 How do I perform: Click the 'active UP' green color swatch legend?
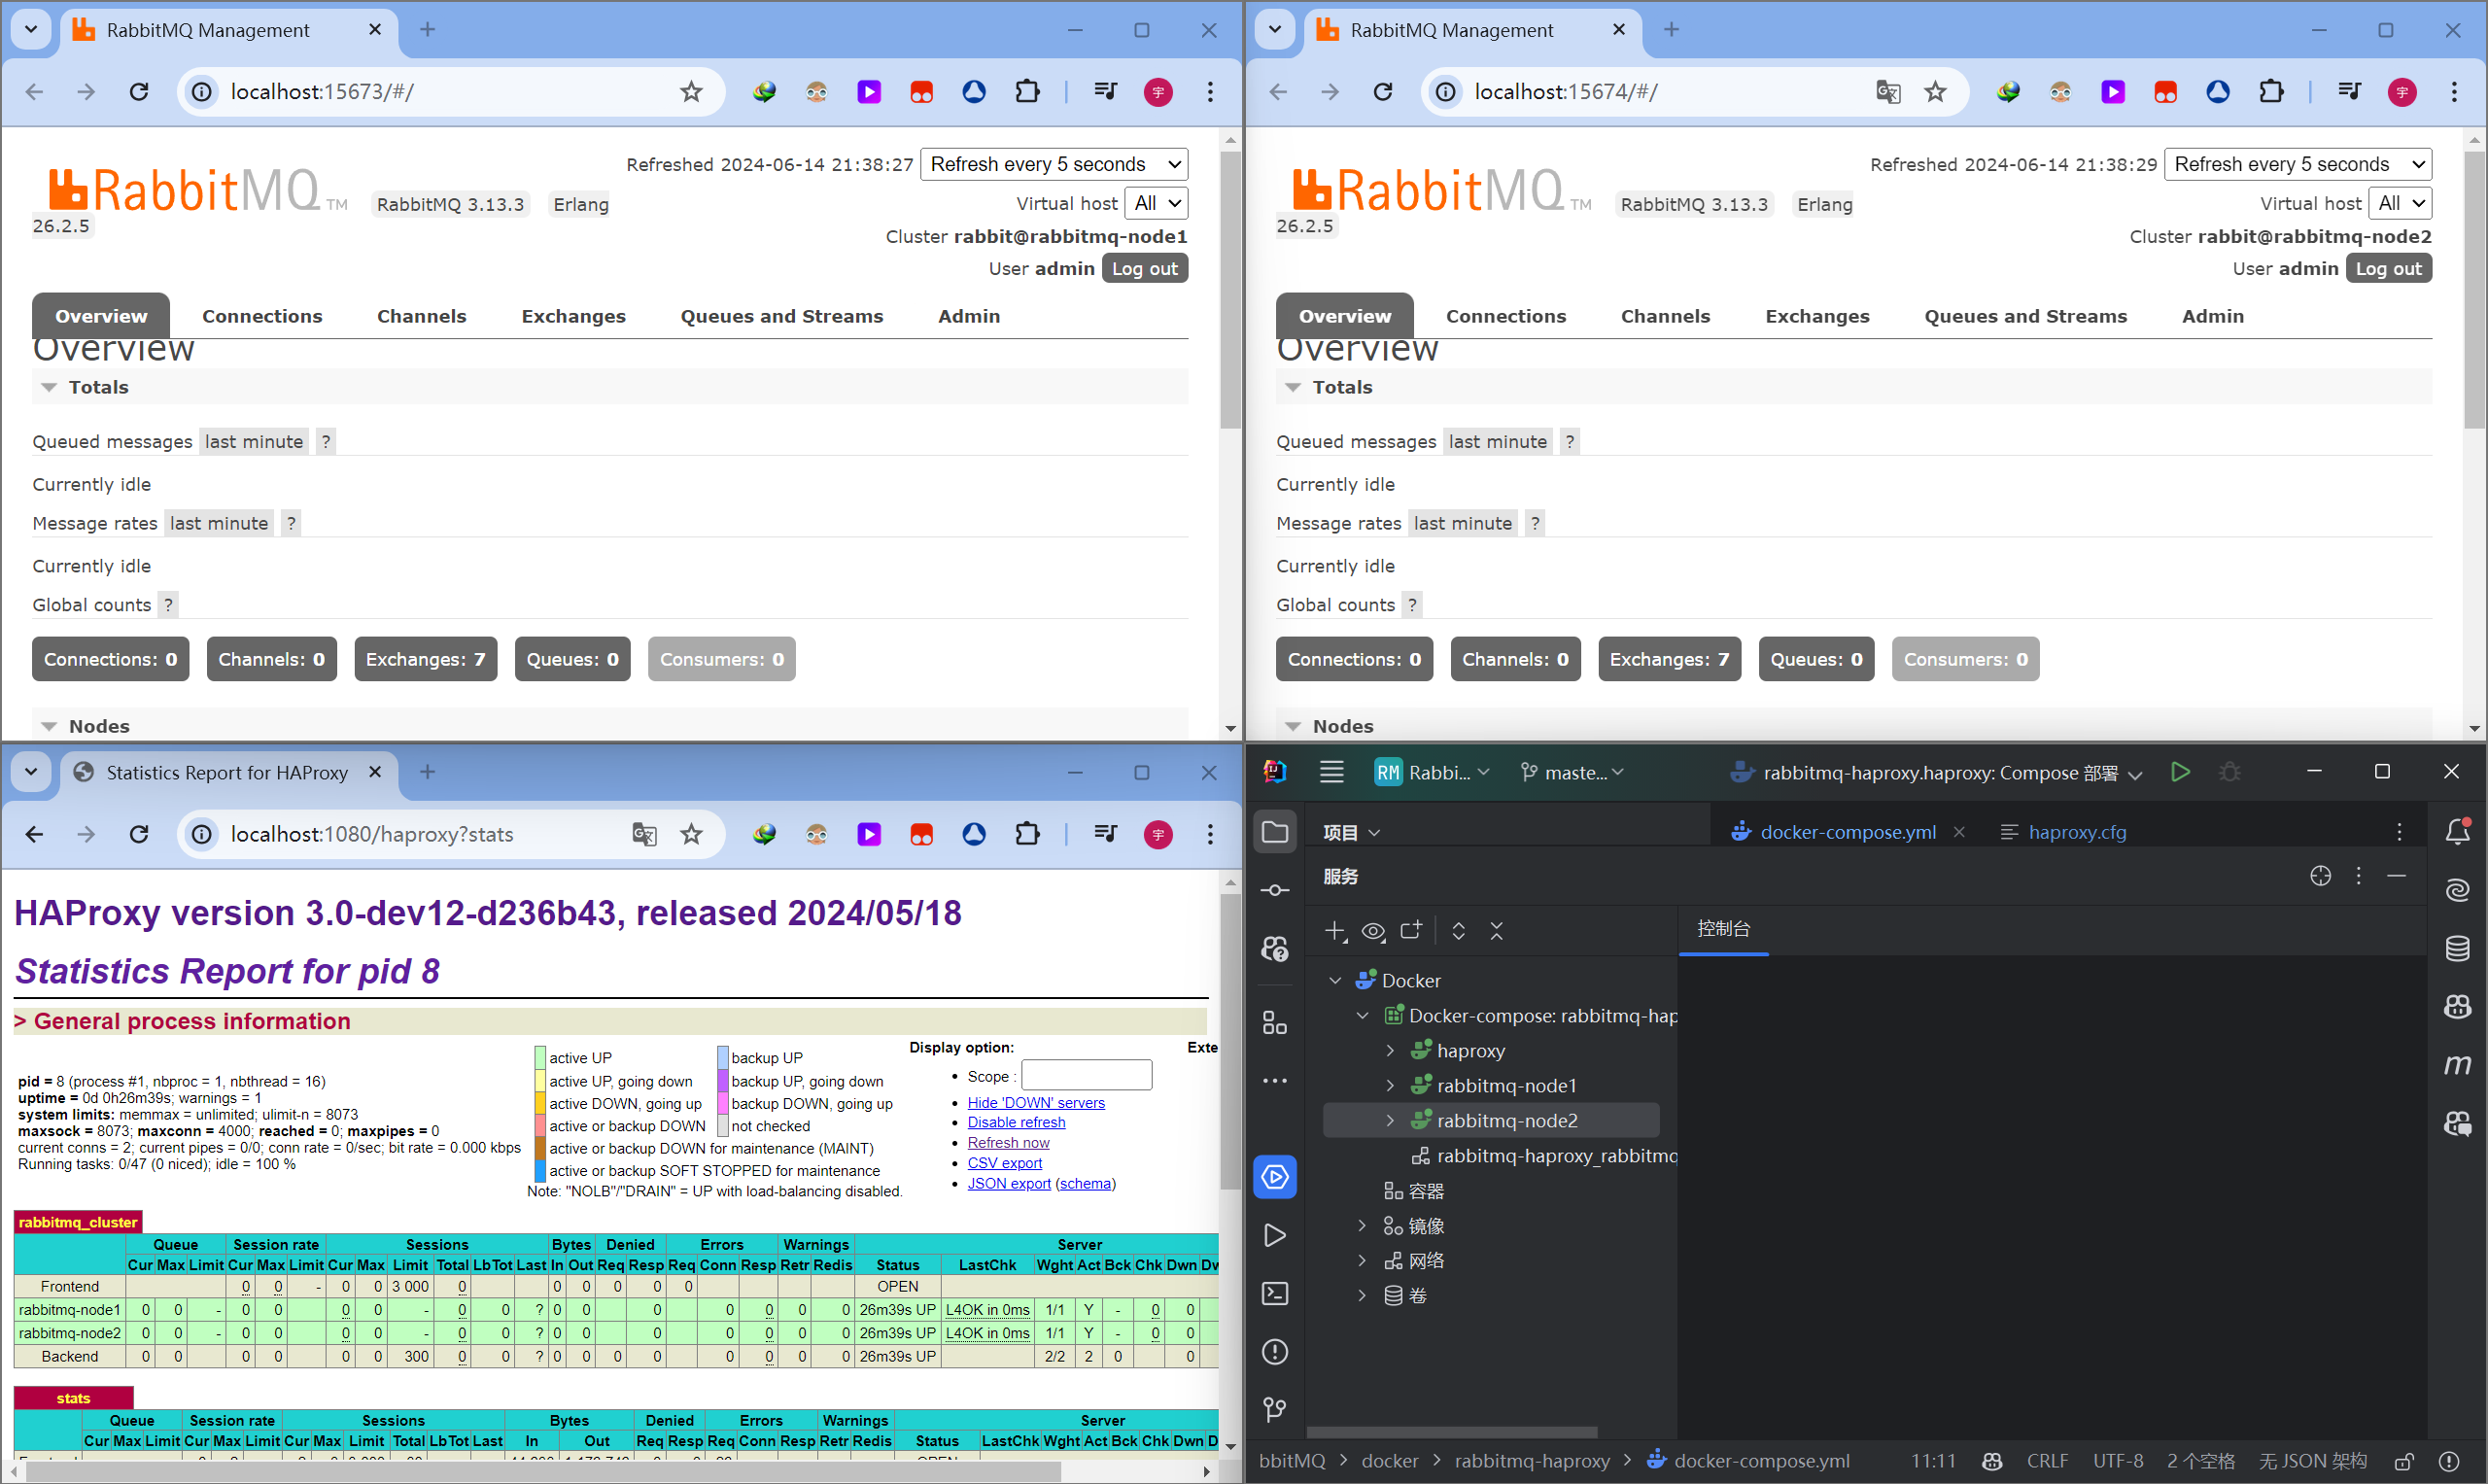(540, 1058)
